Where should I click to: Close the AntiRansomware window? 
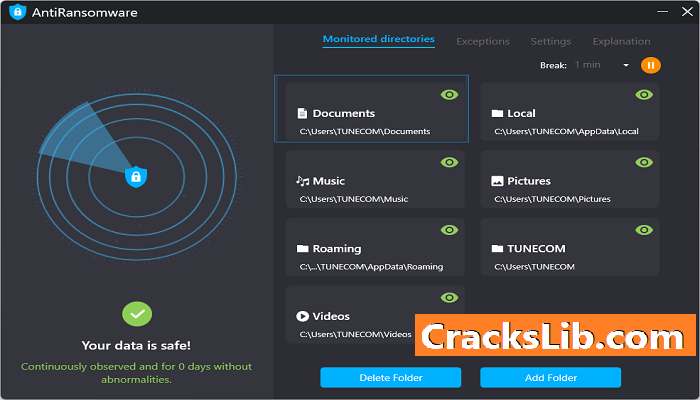pyautogui.click(x=688, y=12)
